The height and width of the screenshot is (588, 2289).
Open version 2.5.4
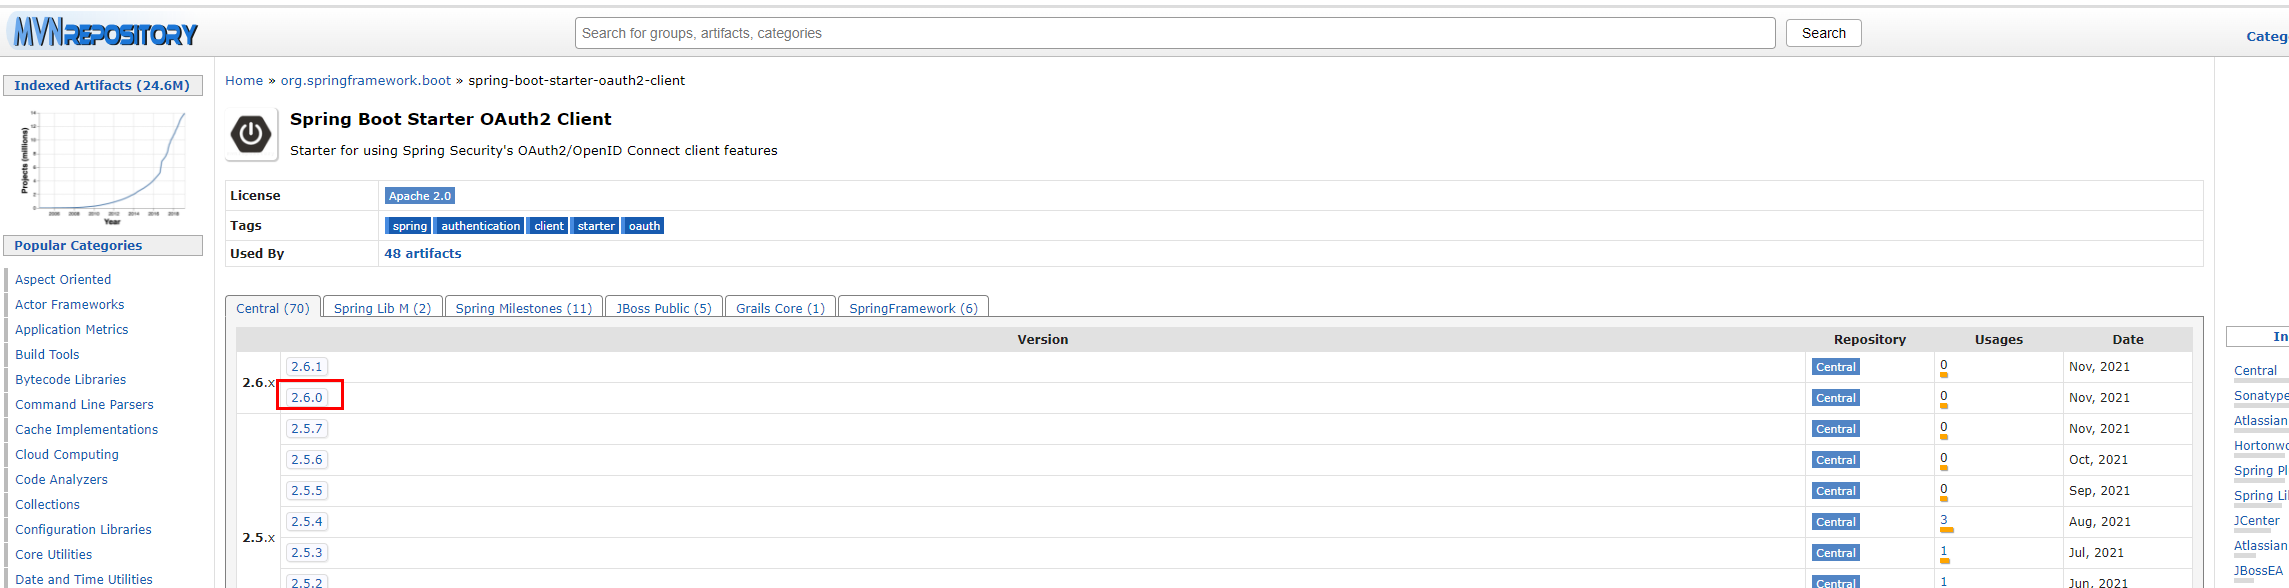(307, 522)
